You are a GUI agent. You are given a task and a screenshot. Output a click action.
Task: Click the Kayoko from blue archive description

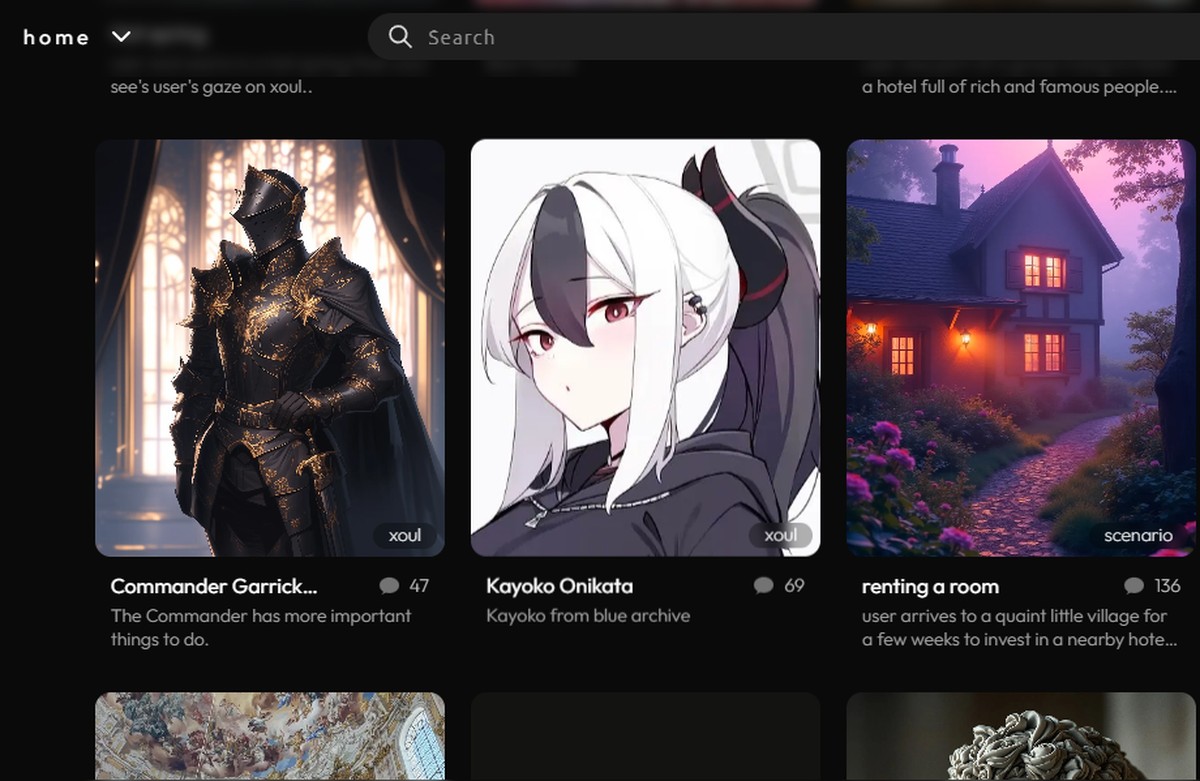pos(588,616)
